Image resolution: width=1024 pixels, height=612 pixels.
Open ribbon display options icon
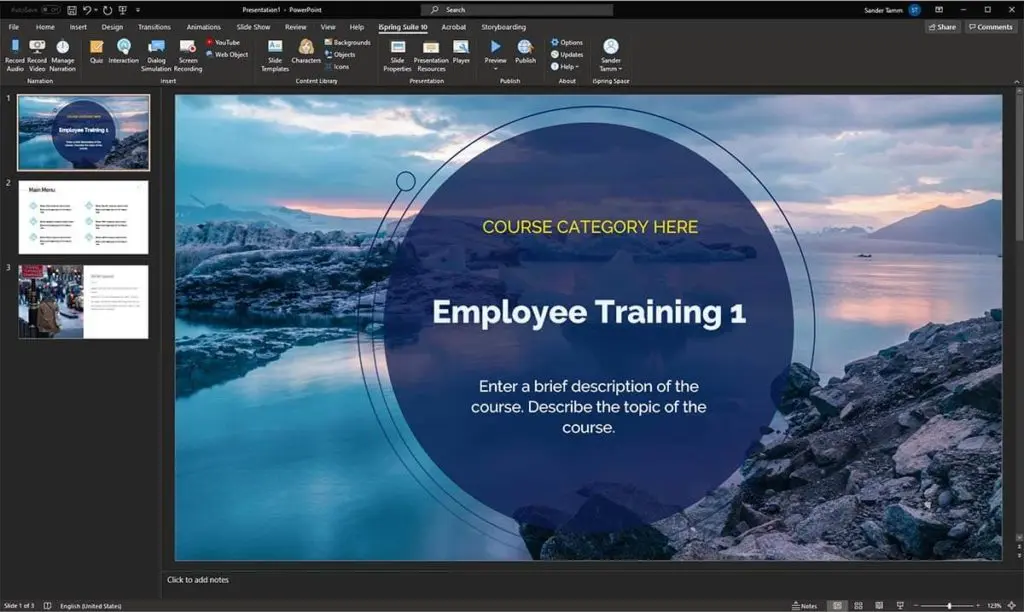(938, 10)
